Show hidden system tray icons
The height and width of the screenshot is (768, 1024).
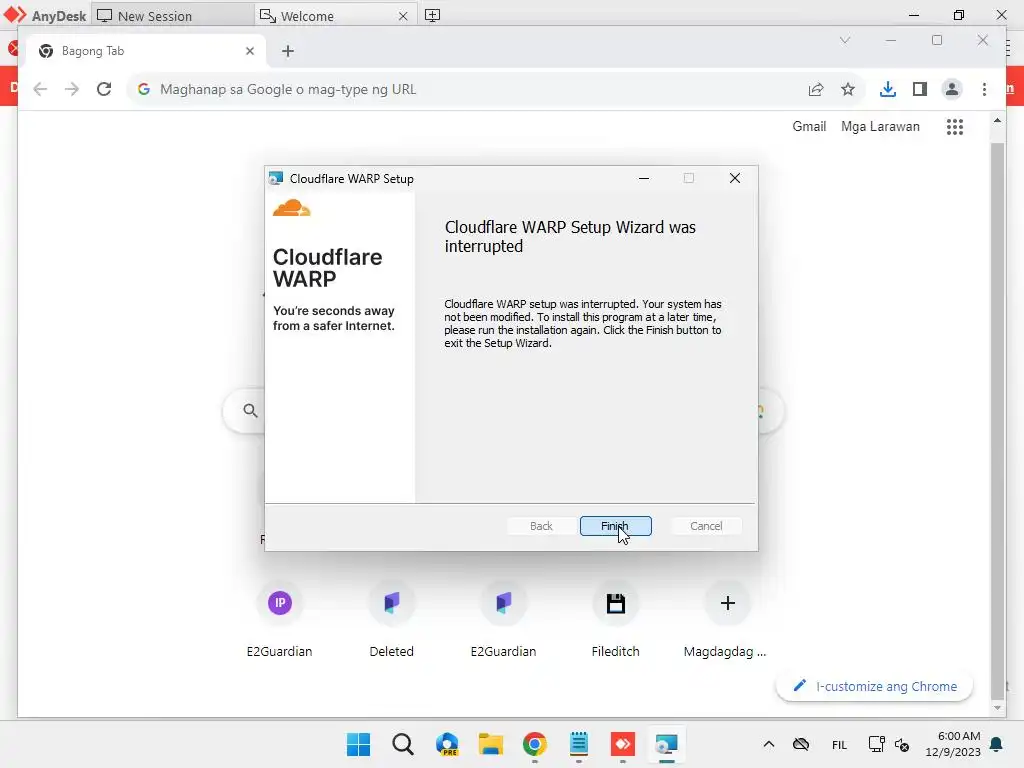click(769, 744)
